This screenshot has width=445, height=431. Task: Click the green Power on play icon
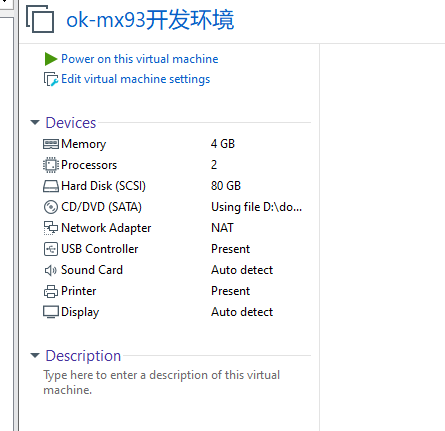tap(51, 59)
